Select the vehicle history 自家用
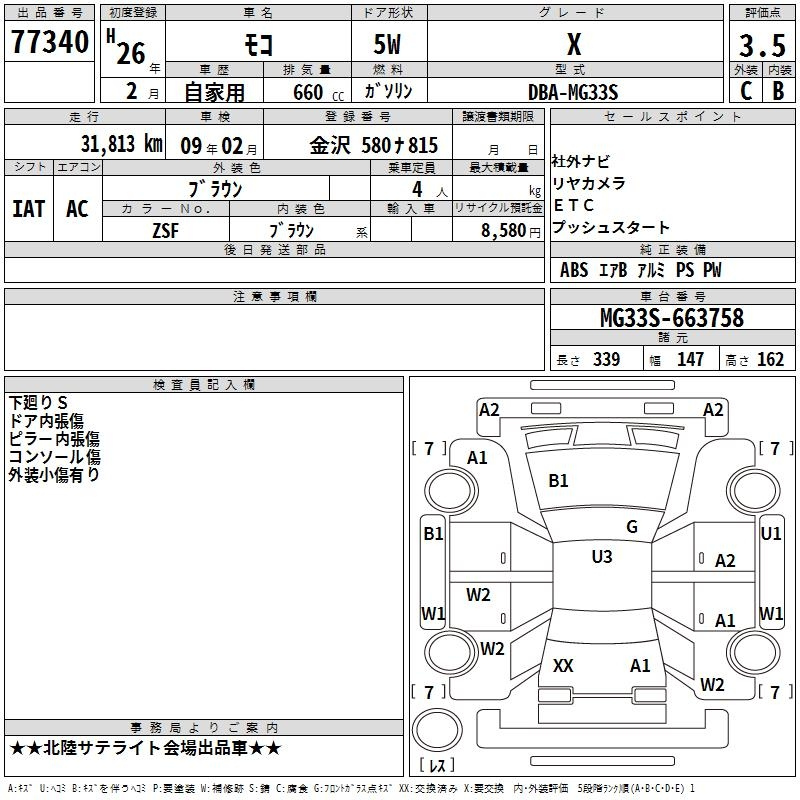 click(214, 92)
